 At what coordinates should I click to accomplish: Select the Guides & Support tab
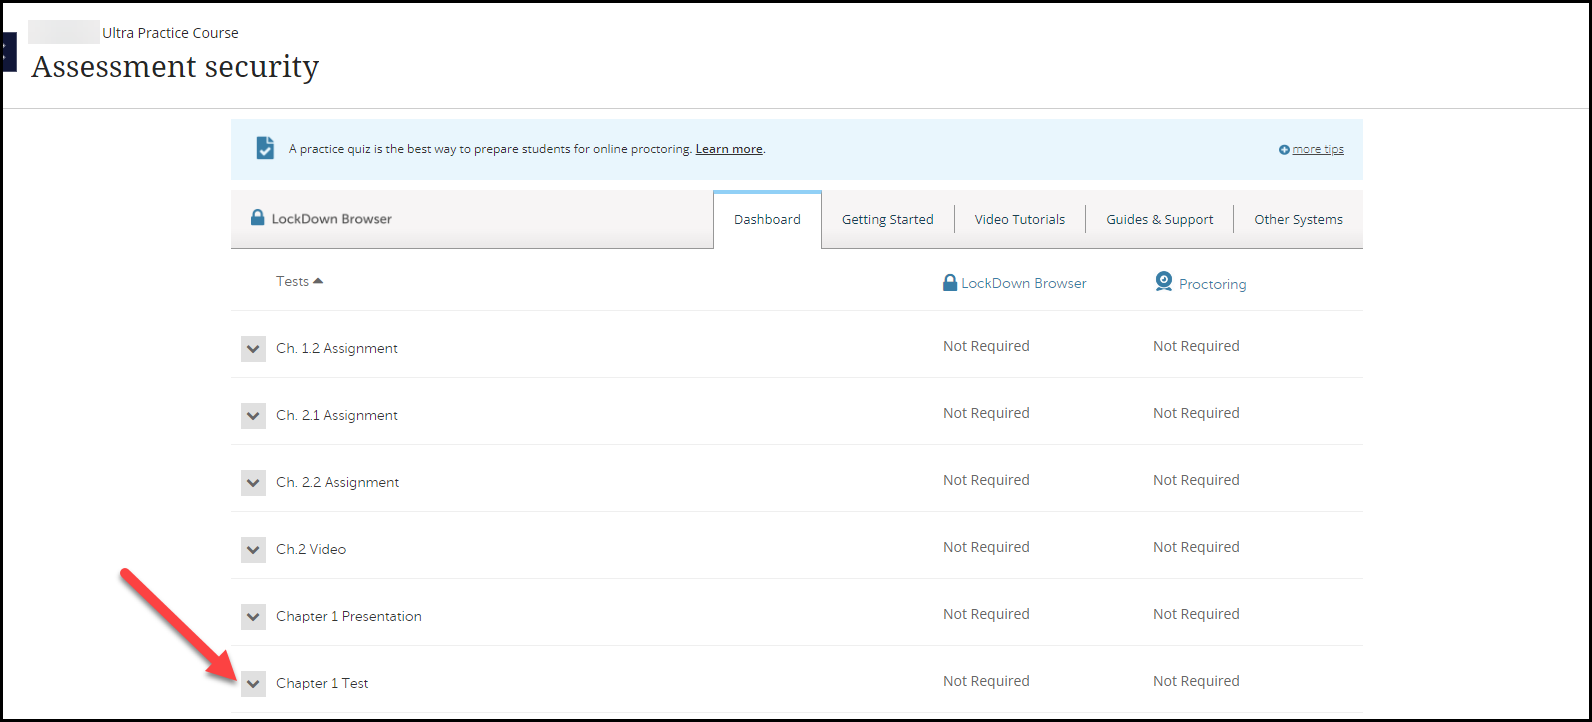pos(1159,220)
